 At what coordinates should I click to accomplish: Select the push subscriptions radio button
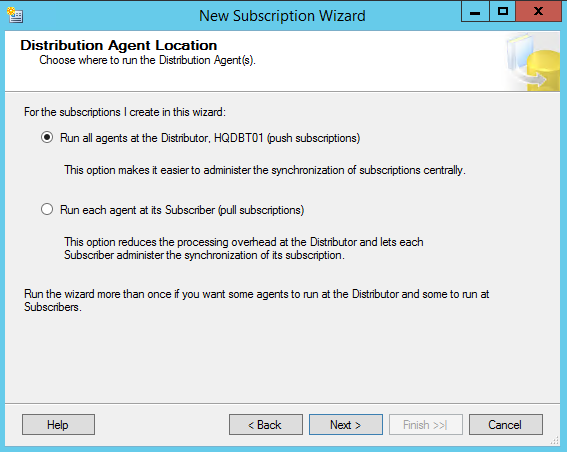click(x=47, y=138)
